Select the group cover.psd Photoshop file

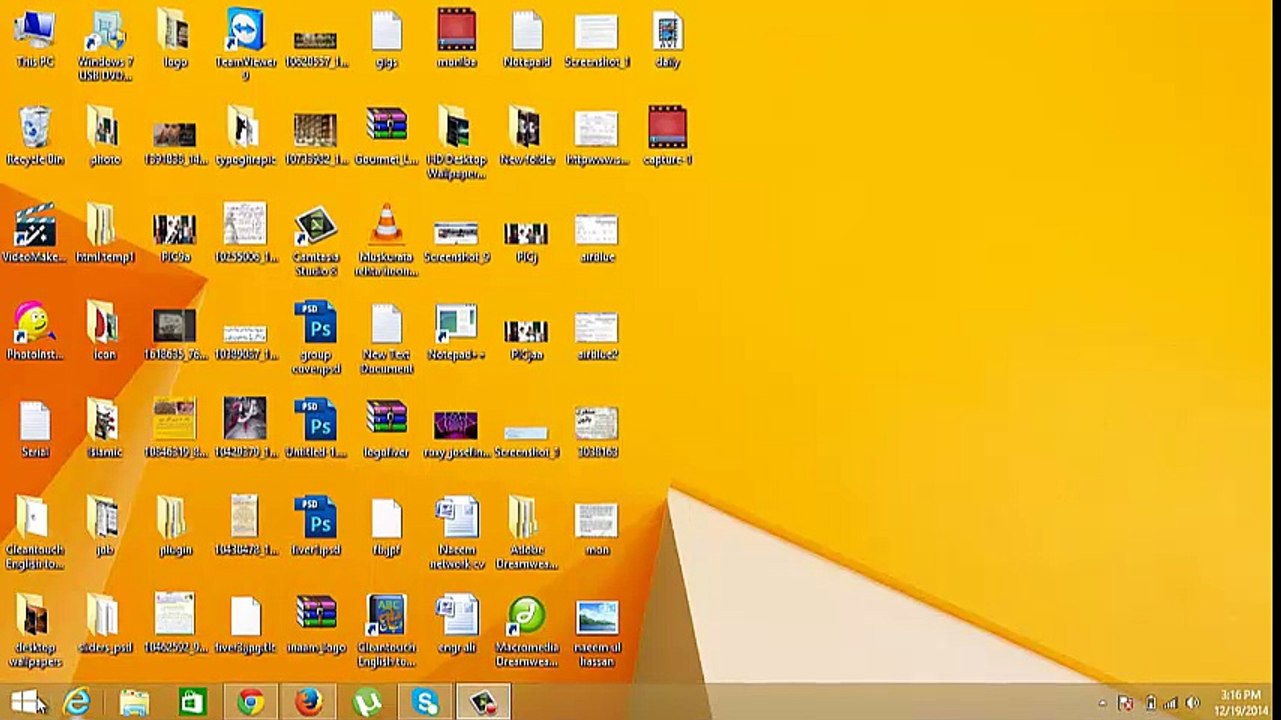(316, 338)
